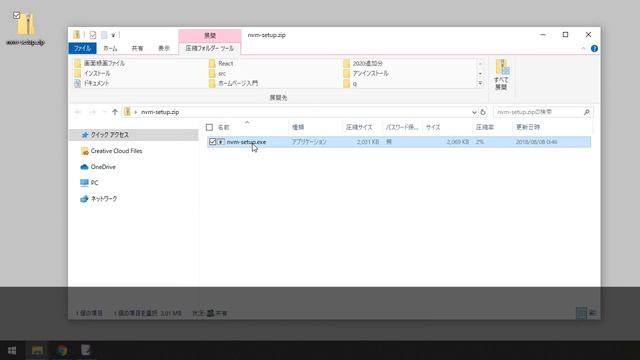Open the ファイル ribbon tab

[82, 48]
